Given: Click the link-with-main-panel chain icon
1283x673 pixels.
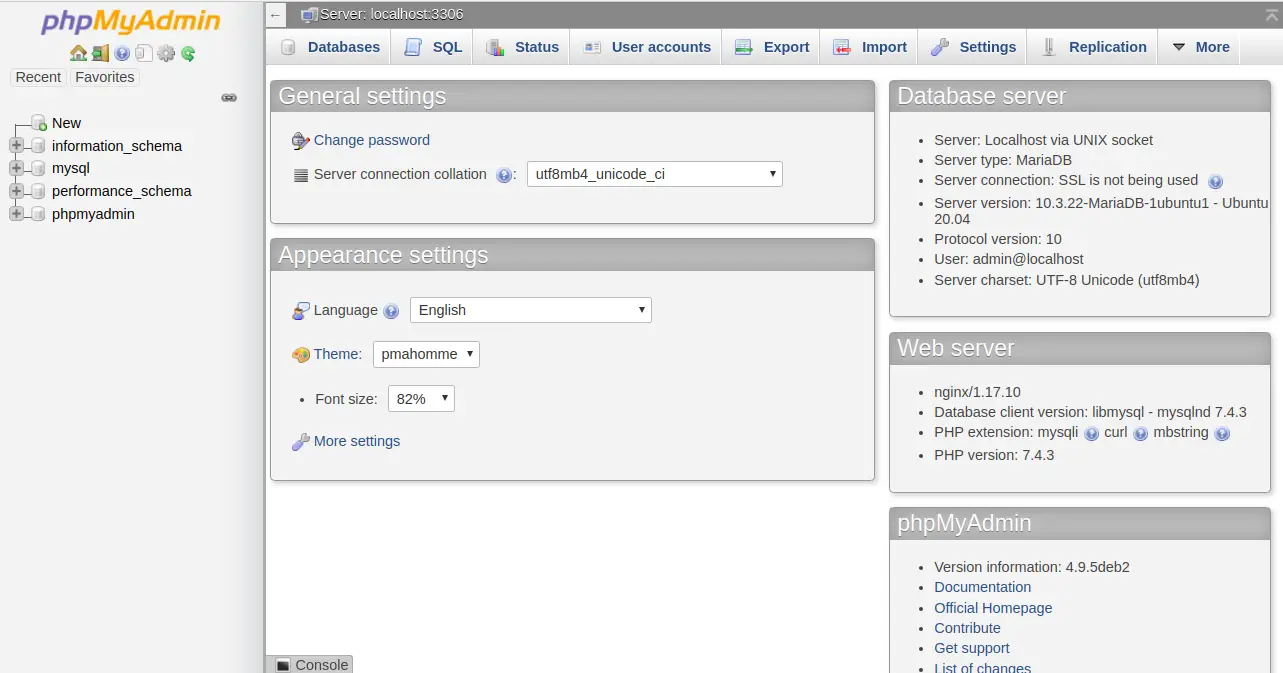Looking at the screenshot, I should tap(229, 98).
